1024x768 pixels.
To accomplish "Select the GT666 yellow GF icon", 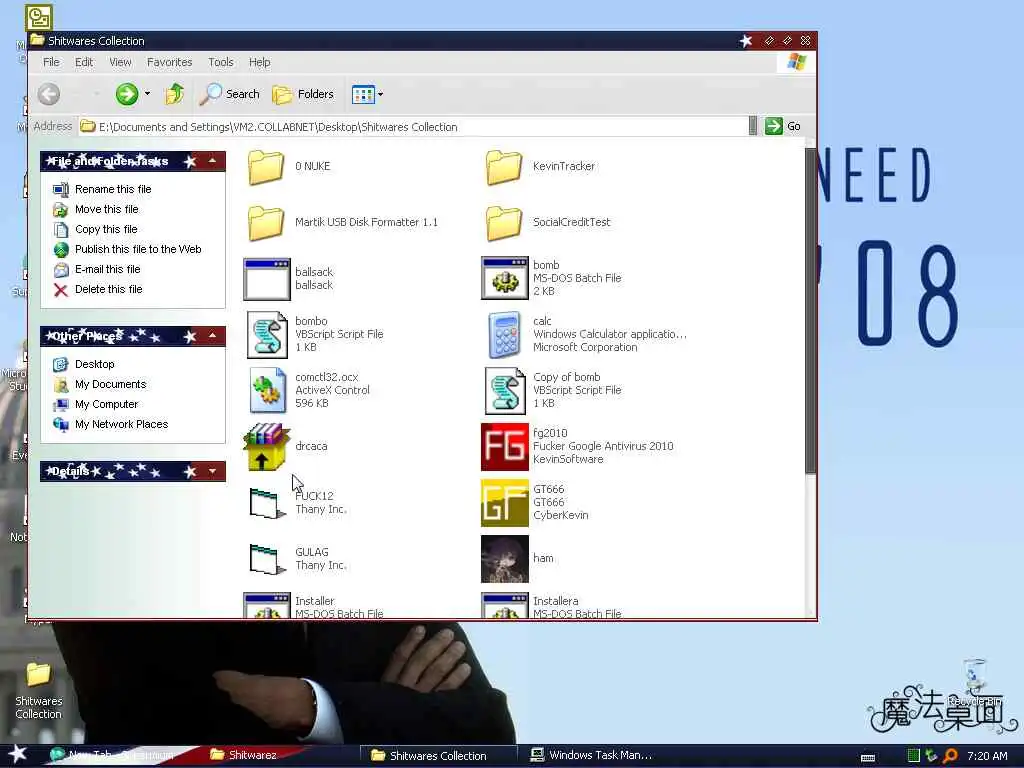I will click(505, 503).
